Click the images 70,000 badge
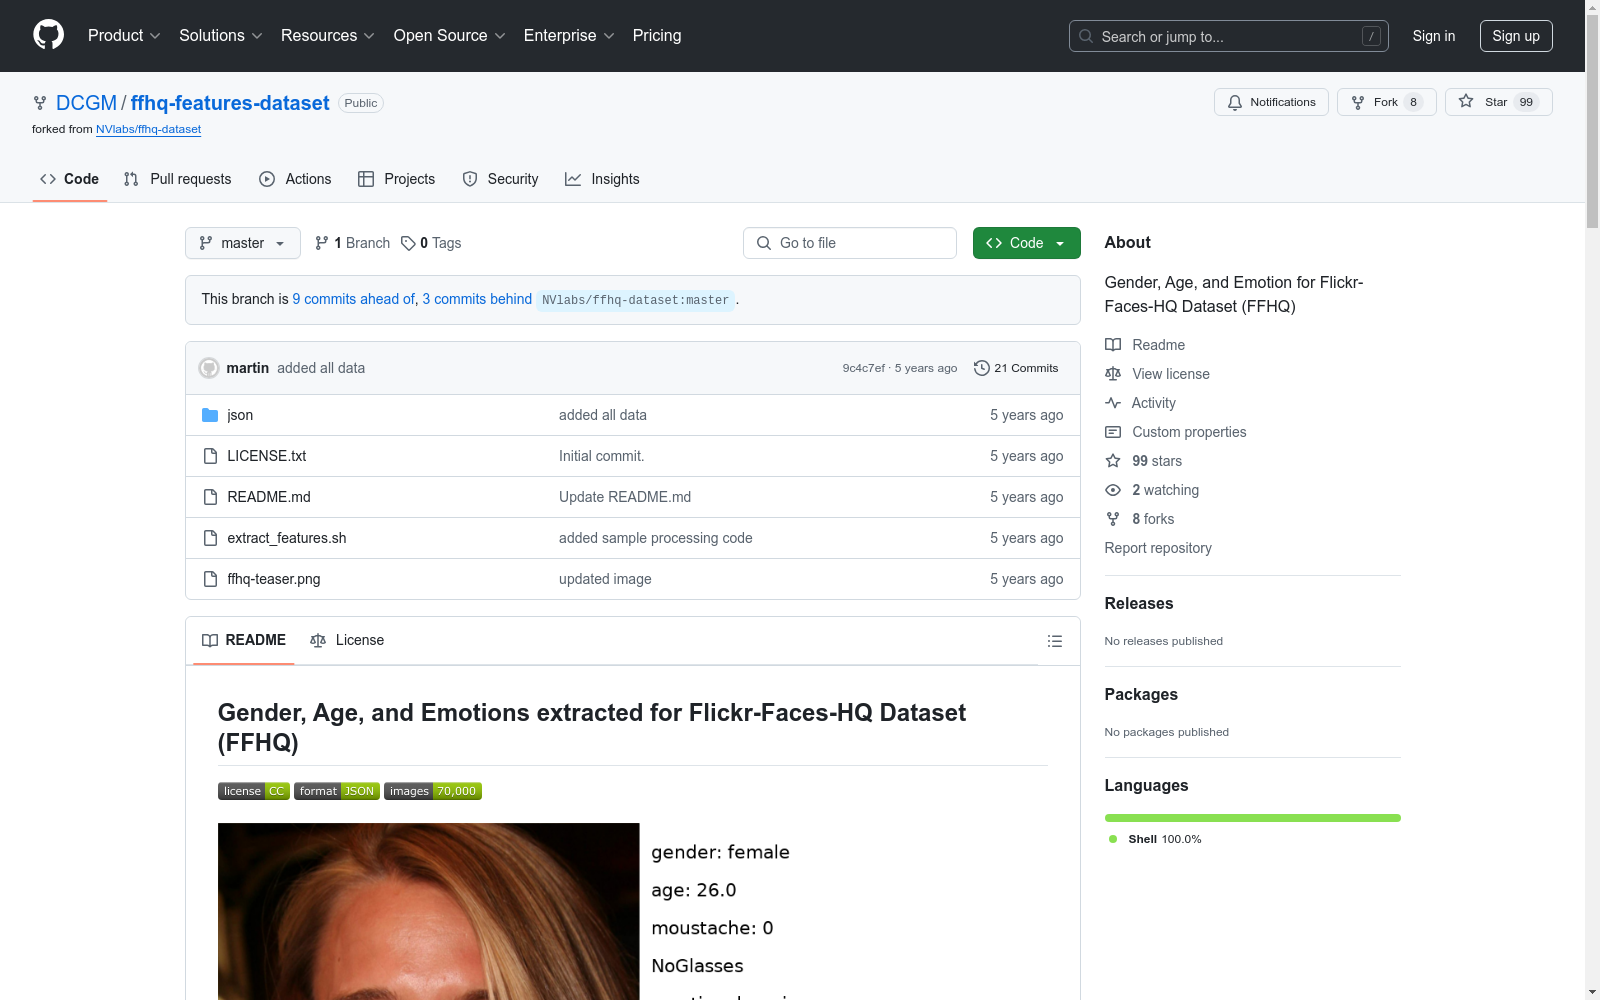Screen dimensions: 1600x1000 pyautogui.click(x=433, y=791)
